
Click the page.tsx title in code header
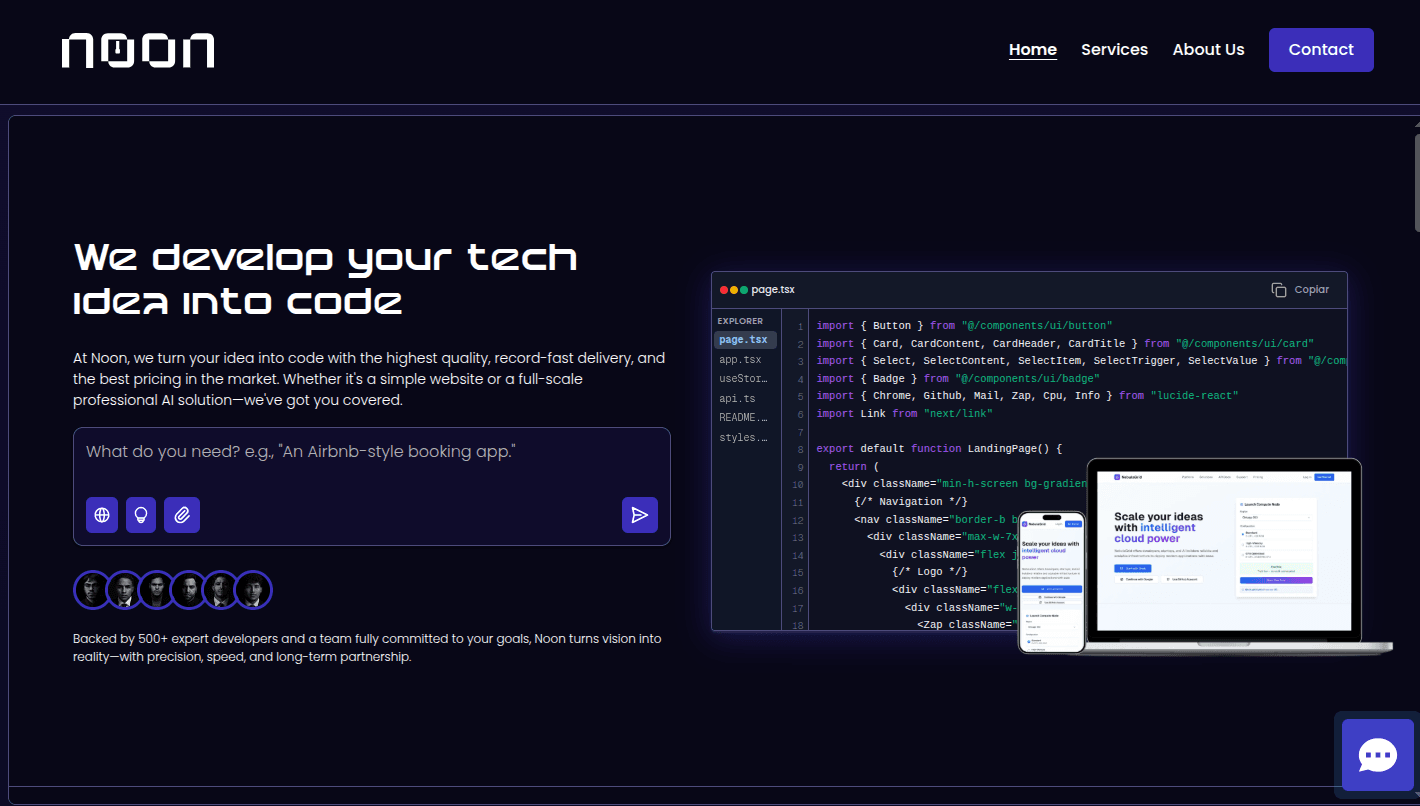tap(773, 289)
